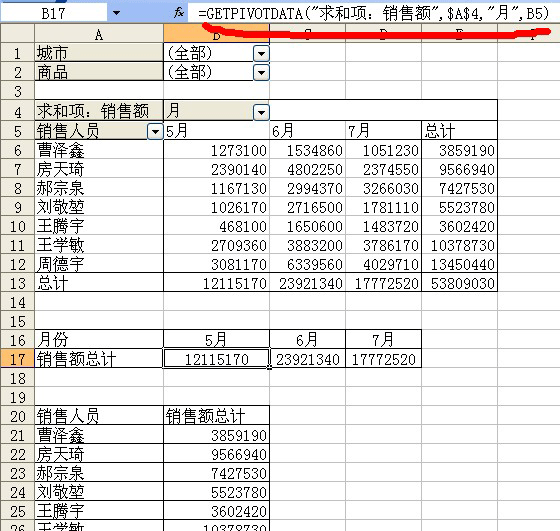Select row 13 header

tap(18, 283)
